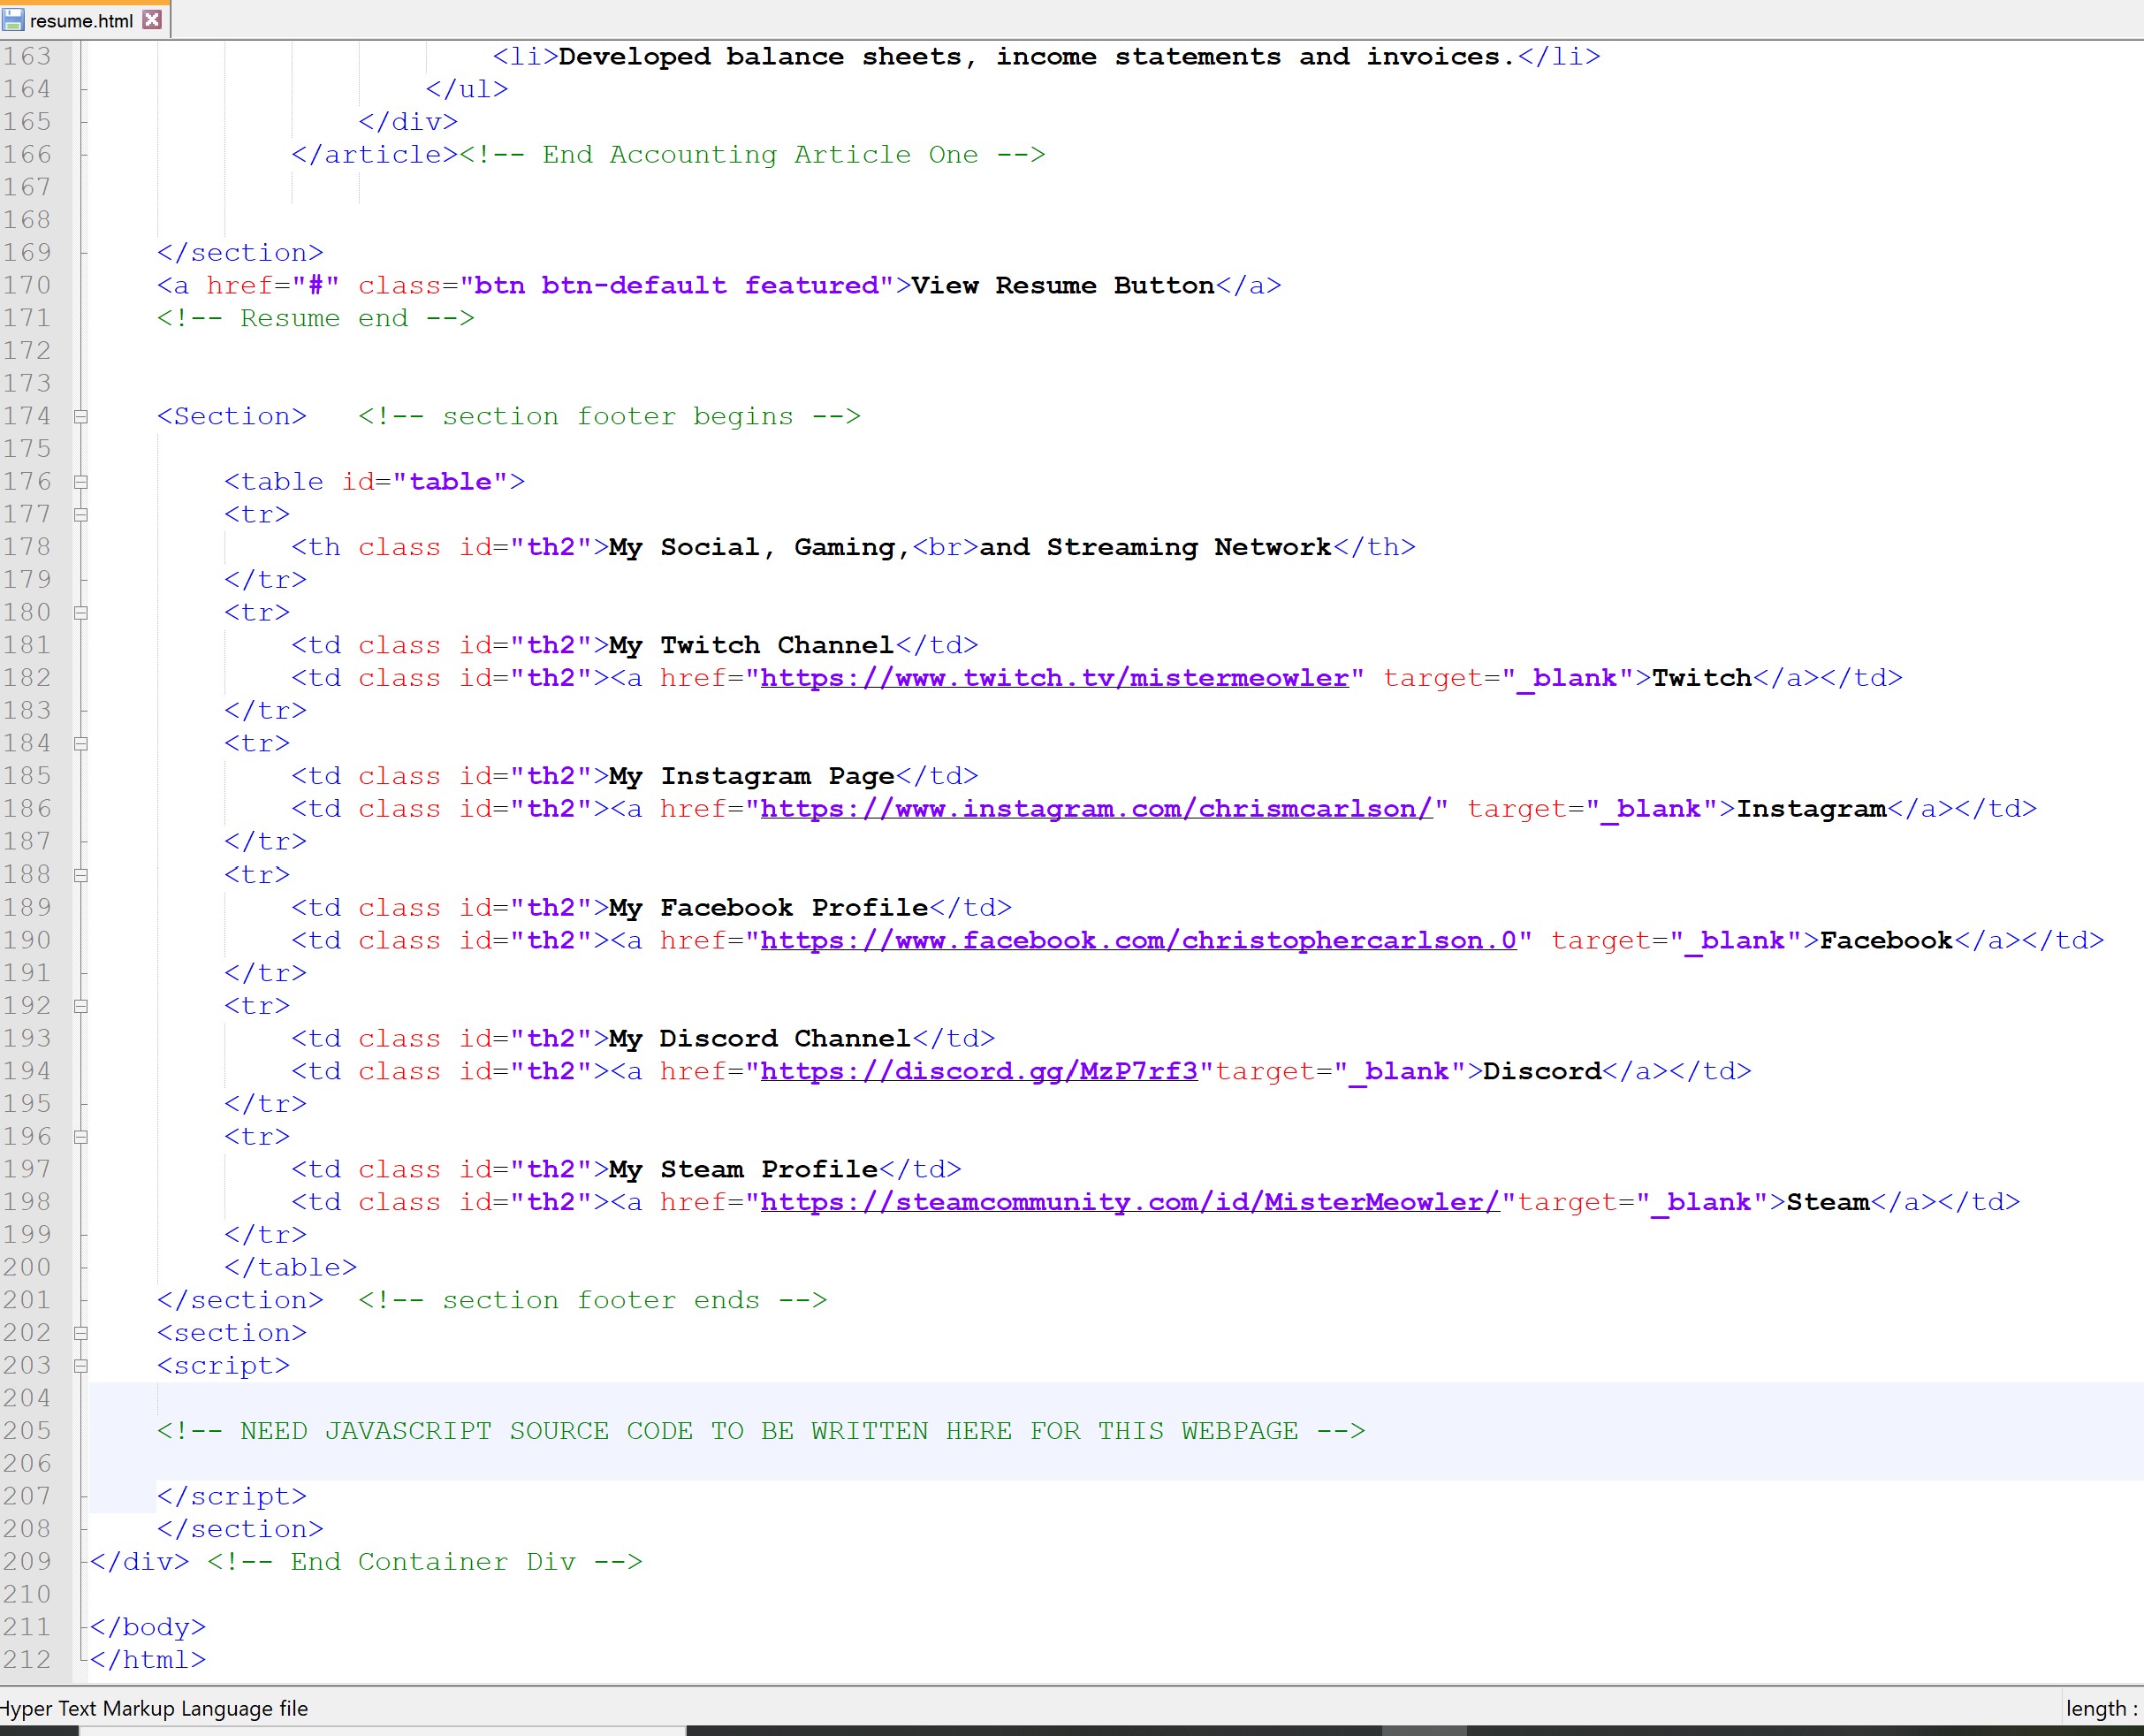Collapse the section fold marker at line 202
The width and height of the screenshot is (2144, 1736).
(x=81, y=1333)
